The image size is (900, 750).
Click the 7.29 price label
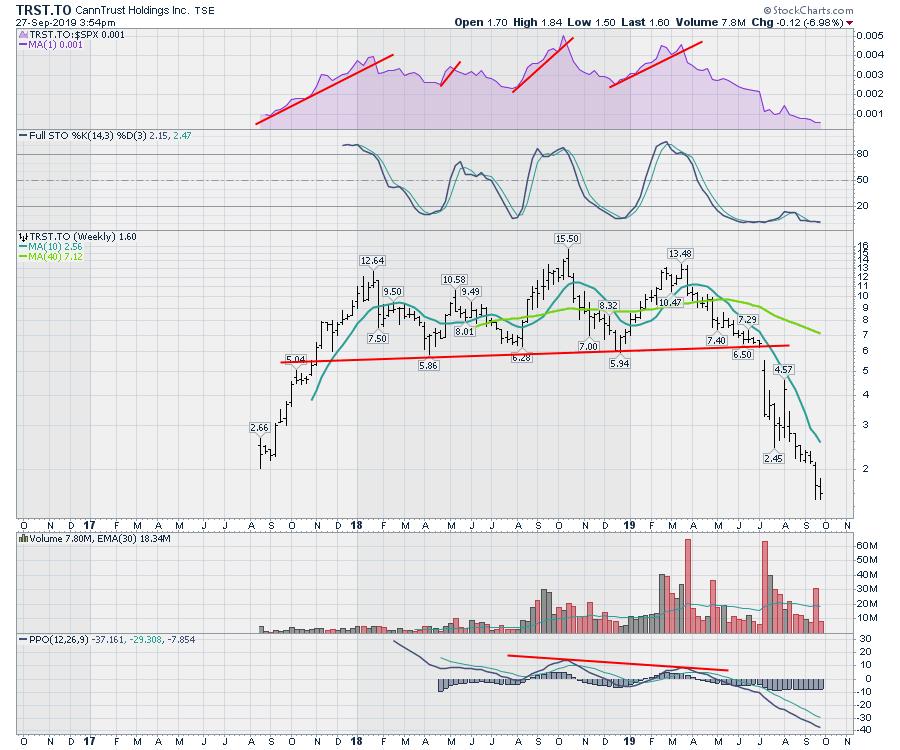pos(747,320)
